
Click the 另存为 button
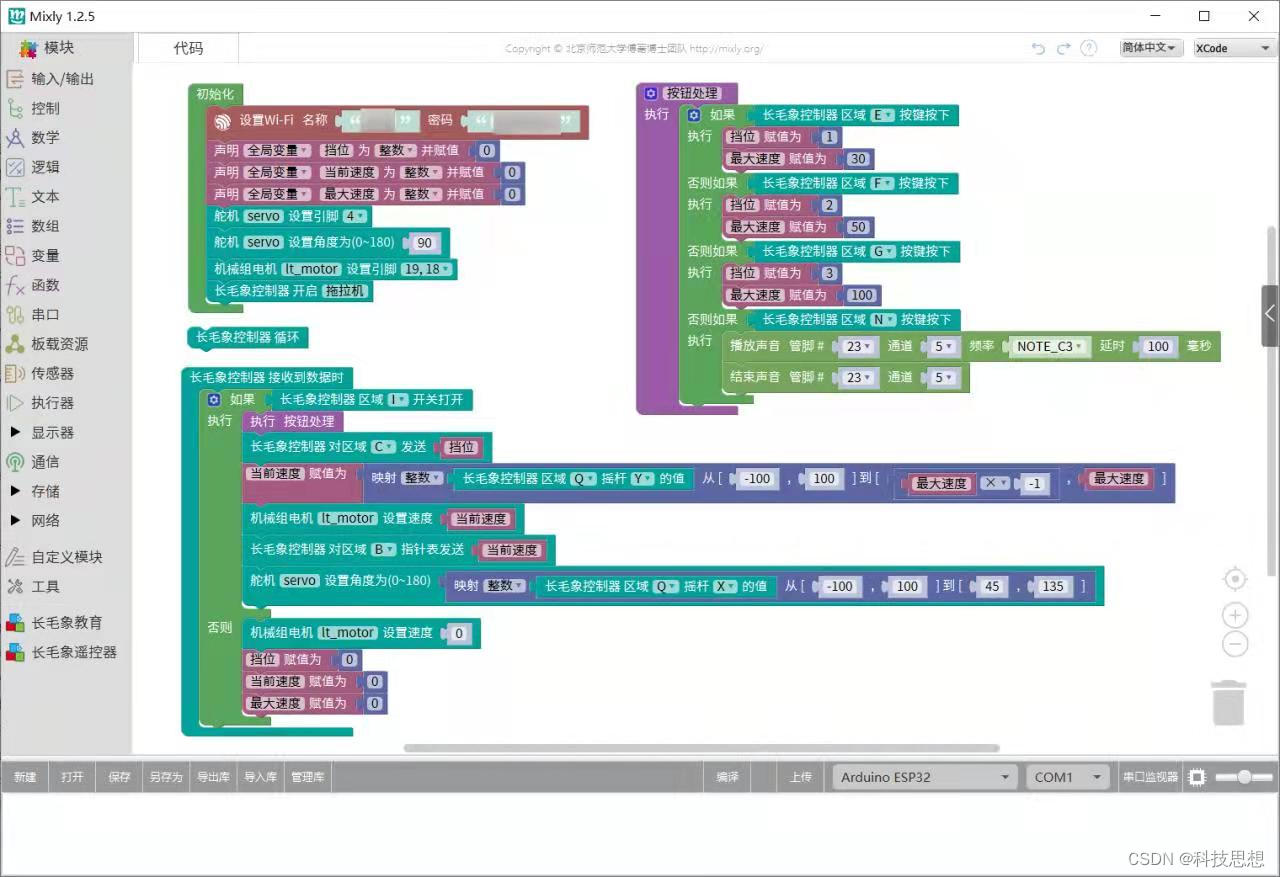click(166, 777)
